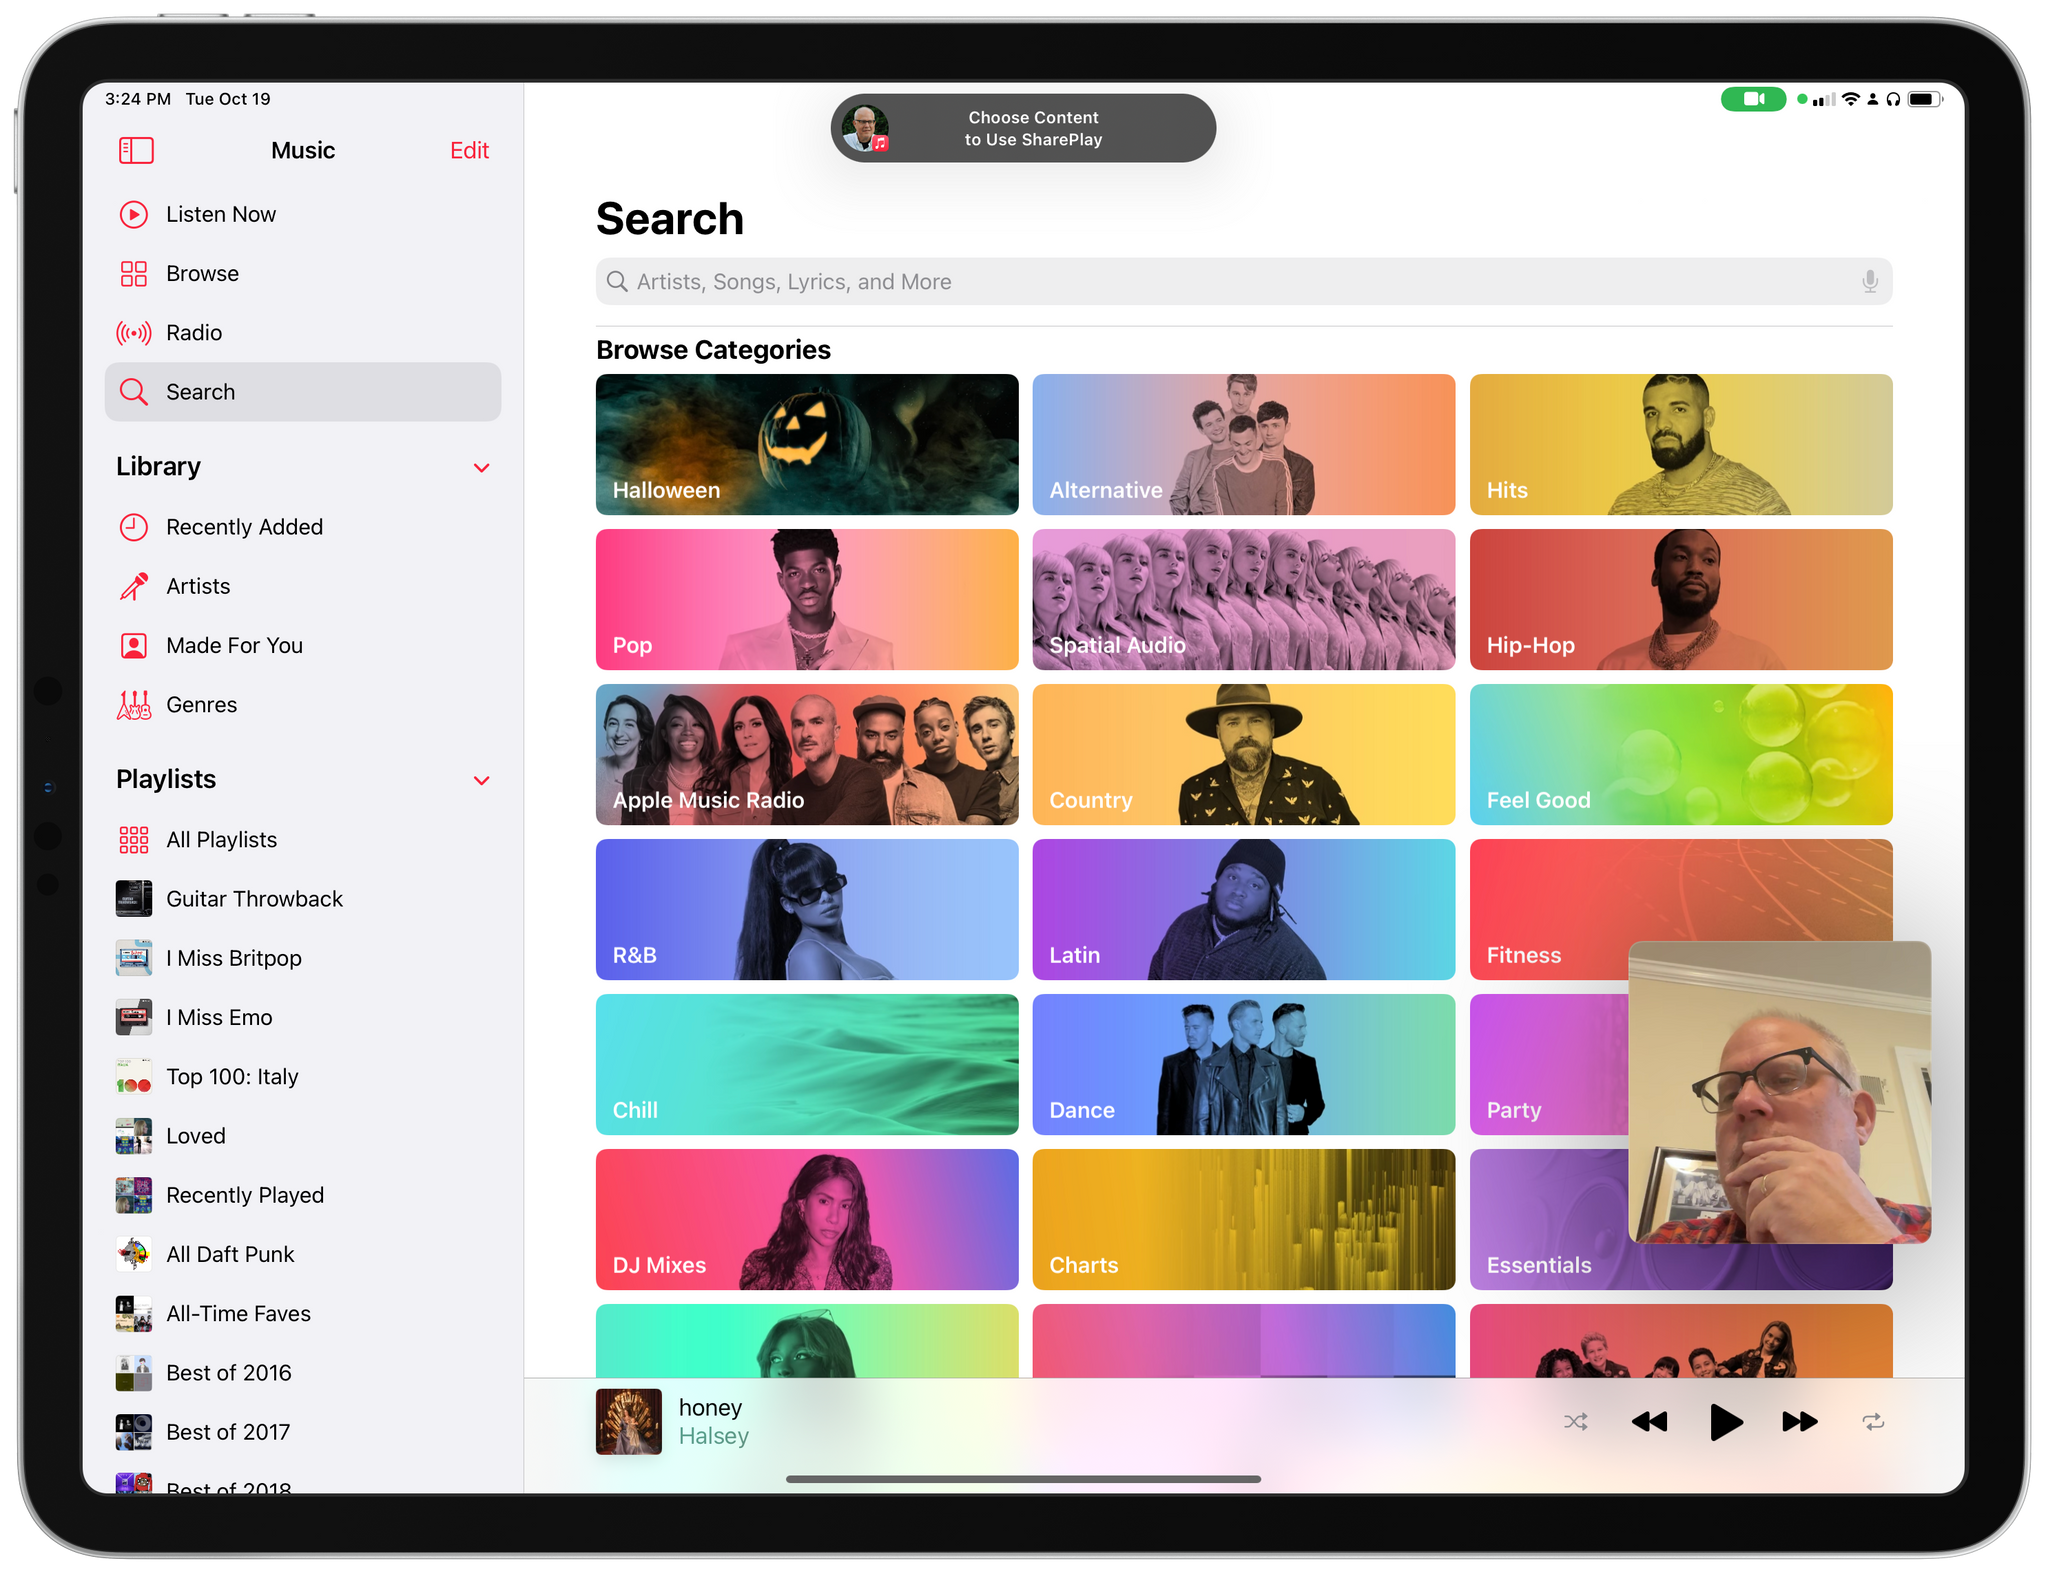
Task: Open the I Miss Emo playlist
Action: pyautogui.click(x=303, y=1018)
